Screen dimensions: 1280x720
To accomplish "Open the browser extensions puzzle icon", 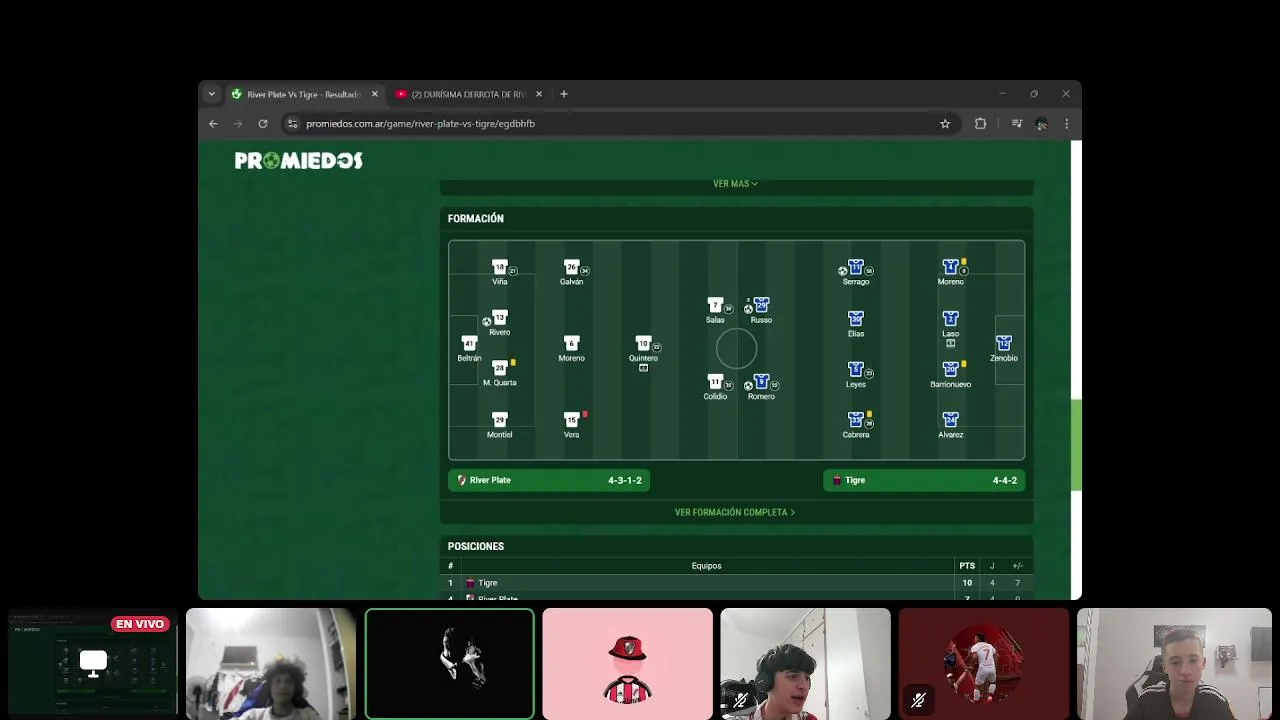I will 980,124.
